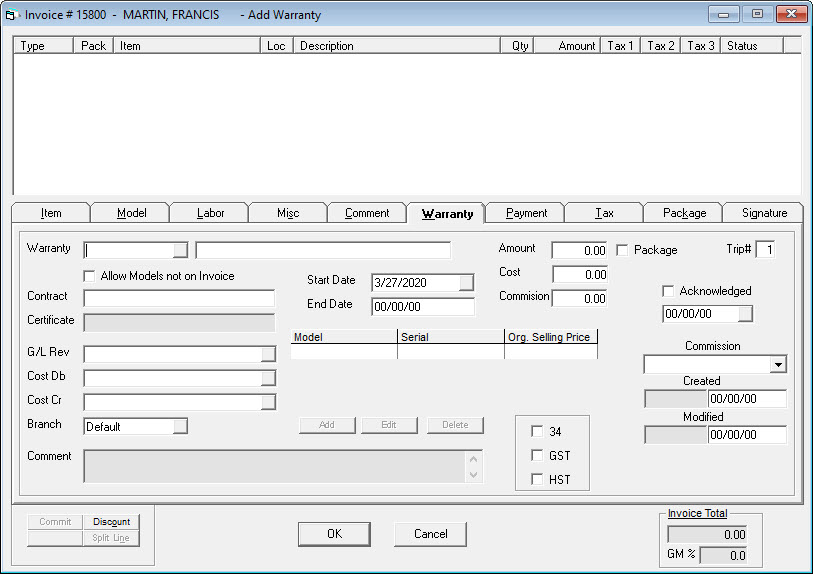Click the GM % value field
Viewport: 813px width, 574px height.
click(x=723, y=555)
